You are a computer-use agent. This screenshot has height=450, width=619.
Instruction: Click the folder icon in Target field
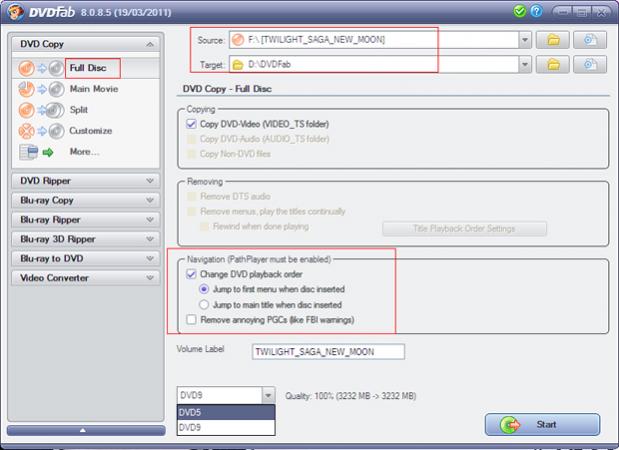pos(238,65)
